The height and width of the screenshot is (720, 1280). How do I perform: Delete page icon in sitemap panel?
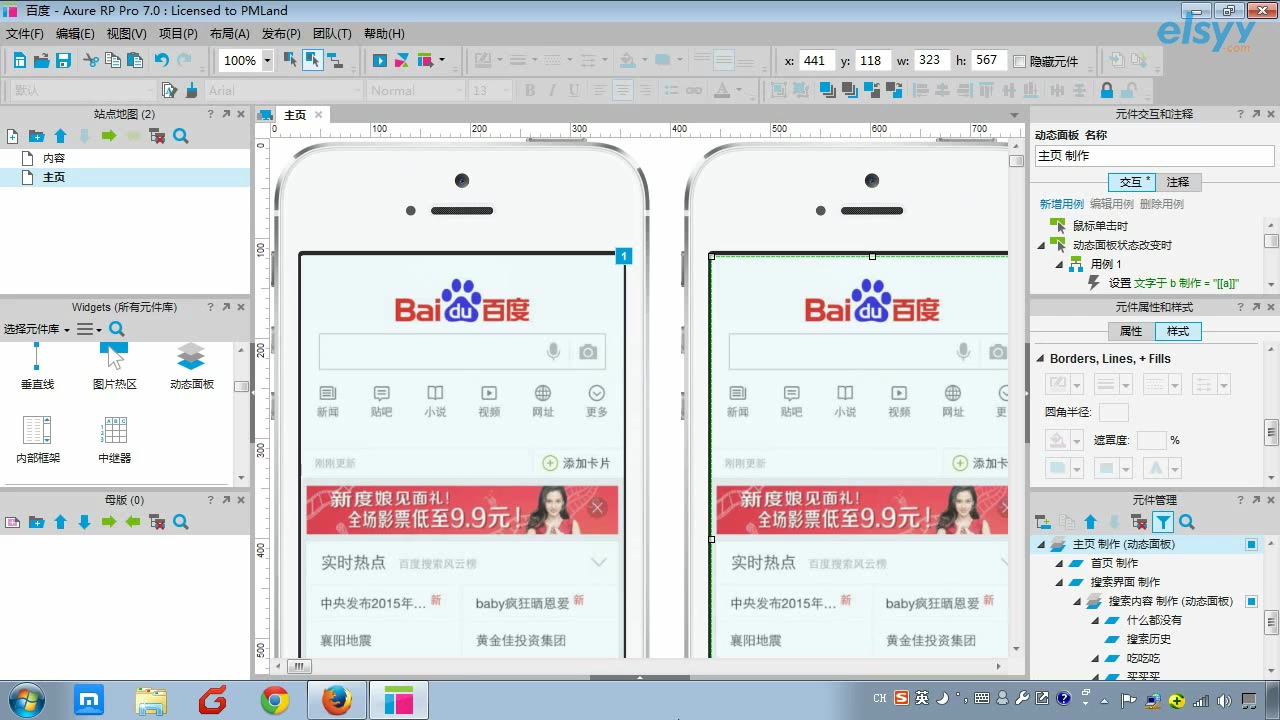pos(157,136)
